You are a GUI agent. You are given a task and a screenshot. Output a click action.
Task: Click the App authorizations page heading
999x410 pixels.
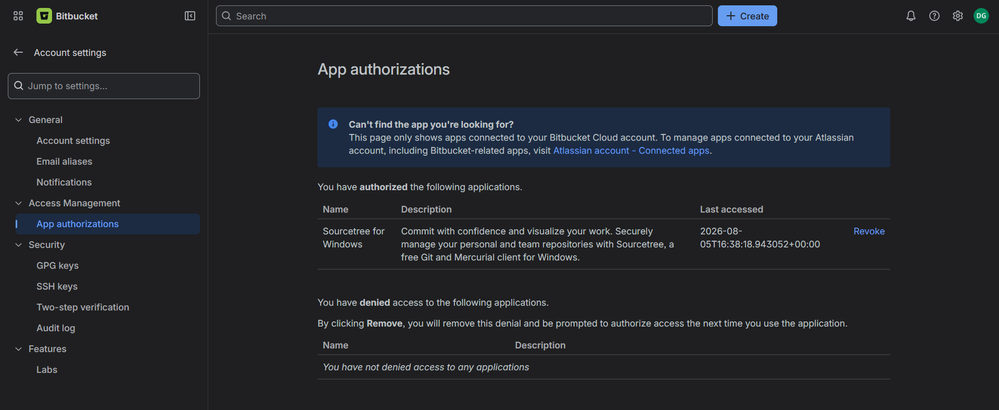pos(384,69)
